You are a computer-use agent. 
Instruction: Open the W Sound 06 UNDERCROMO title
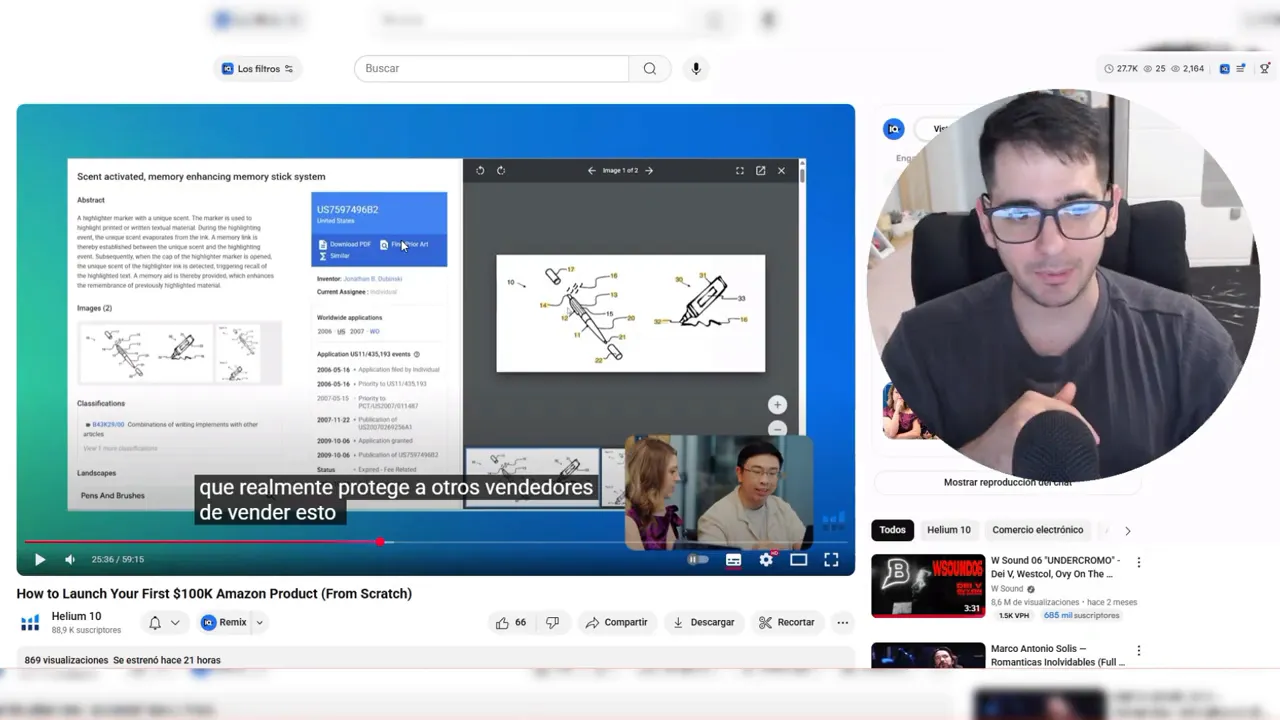[x=1056, y=567]
